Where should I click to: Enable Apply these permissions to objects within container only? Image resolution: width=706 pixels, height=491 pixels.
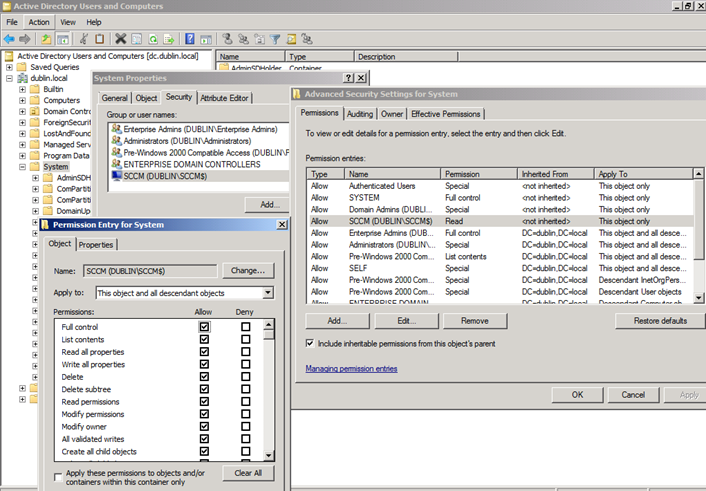coord(58,477)
